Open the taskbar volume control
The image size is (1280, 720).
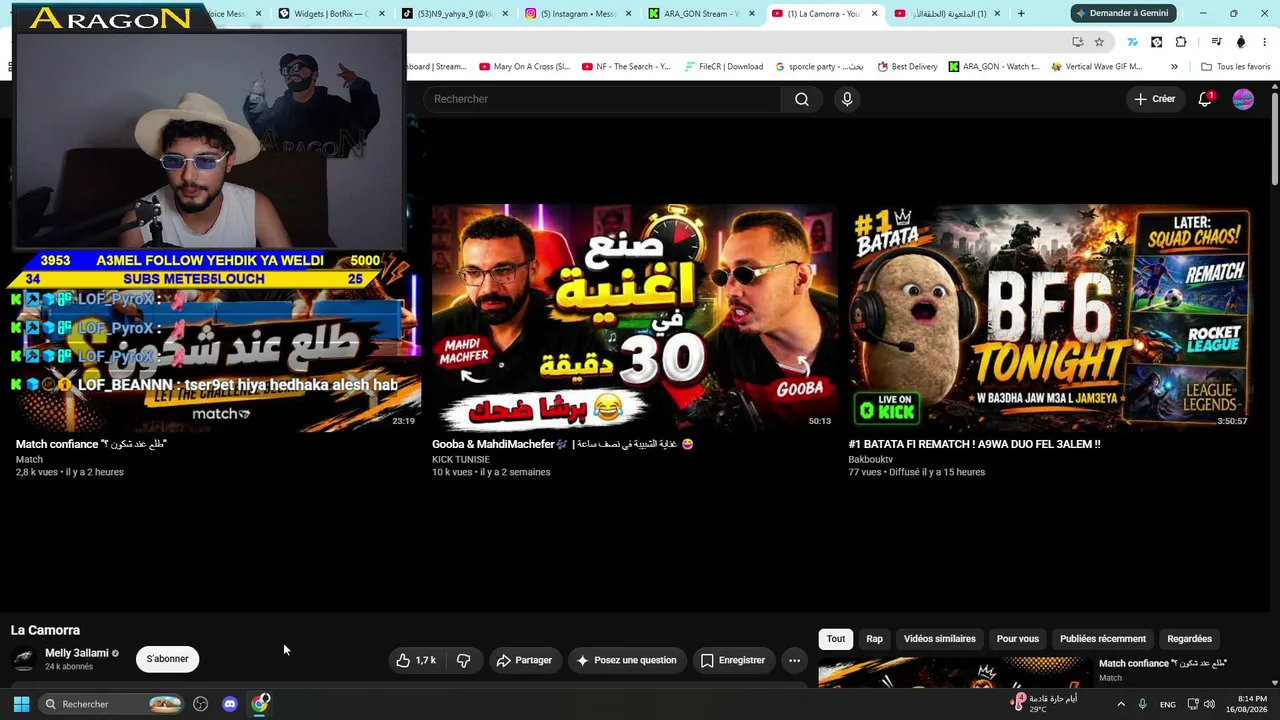pyautogui.click(x=1209, y=704)
